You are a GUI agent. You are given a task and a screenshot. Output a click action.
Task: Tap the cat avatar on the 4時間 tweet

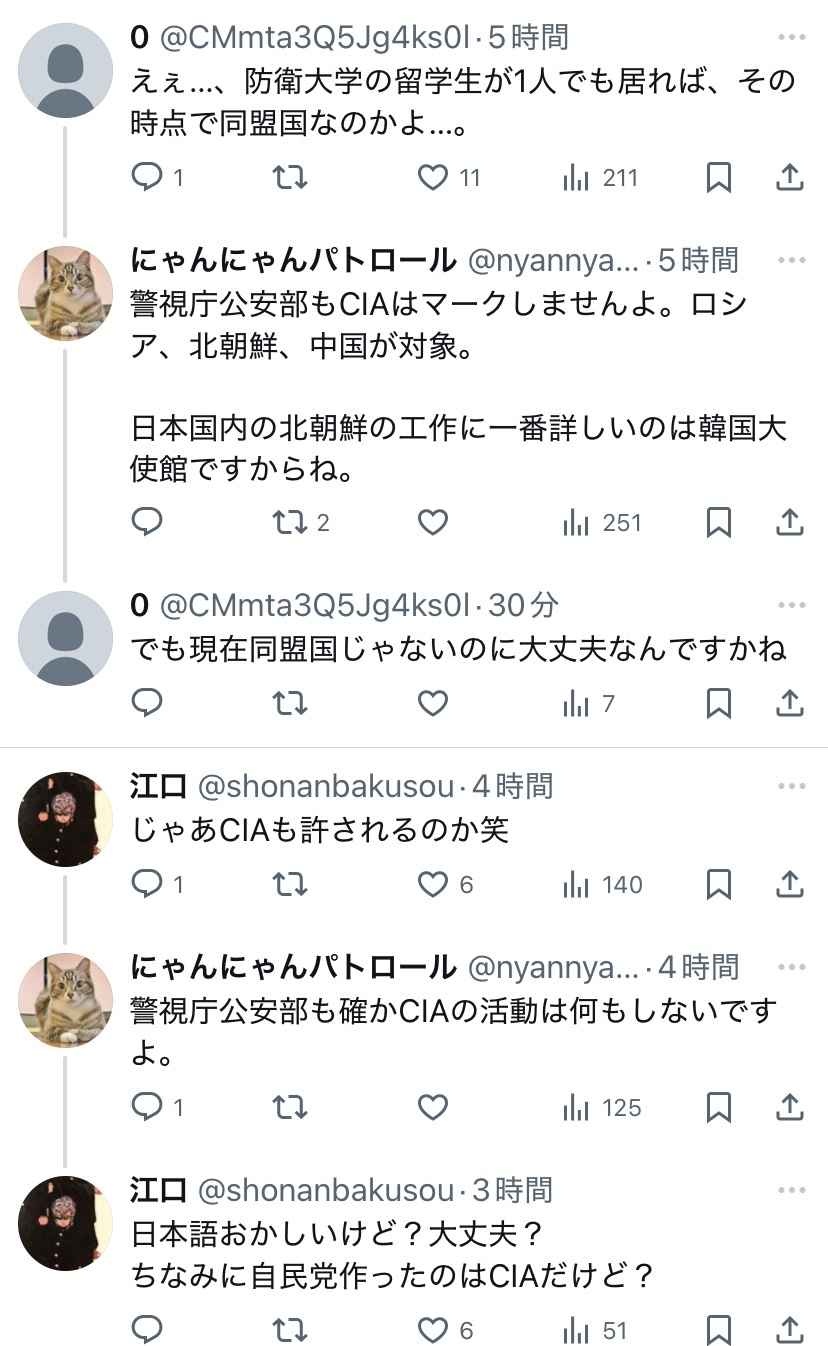tap(66, 1000)
